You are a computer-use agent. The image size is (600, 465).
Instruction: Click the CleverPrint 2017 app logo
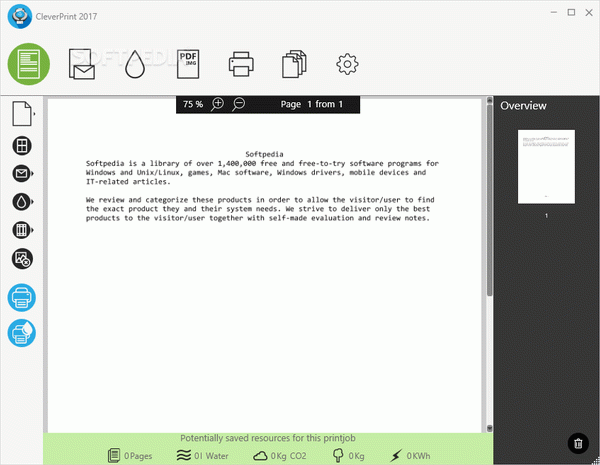point(20,16)
